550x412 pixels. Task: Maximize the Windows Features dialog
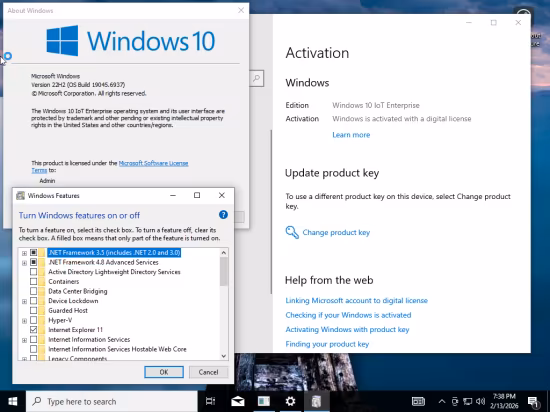click(197, 195)
